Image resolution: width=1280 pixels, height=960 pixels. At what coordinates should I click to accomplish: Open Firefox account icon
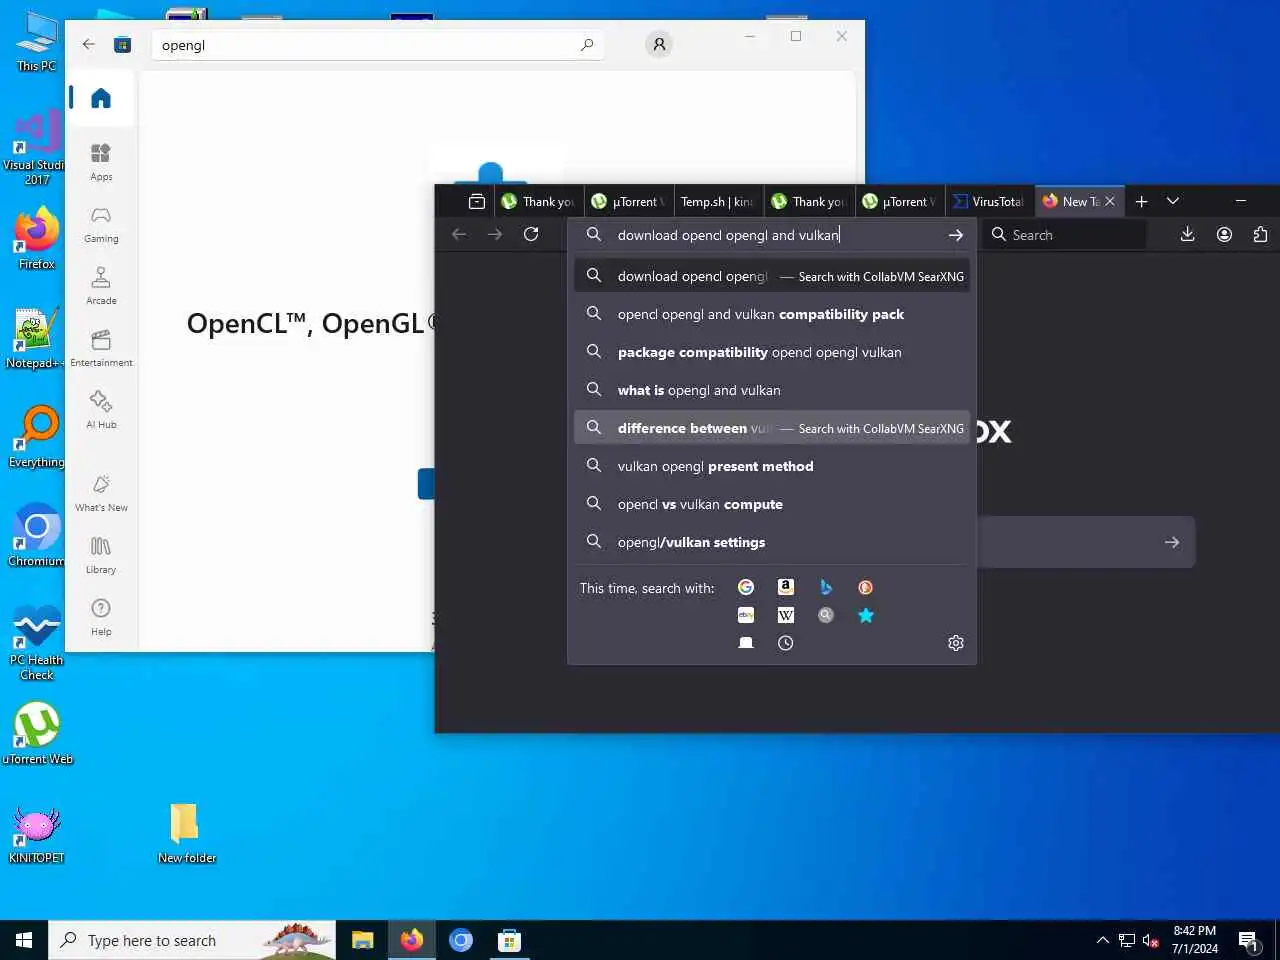(1224, 234)
